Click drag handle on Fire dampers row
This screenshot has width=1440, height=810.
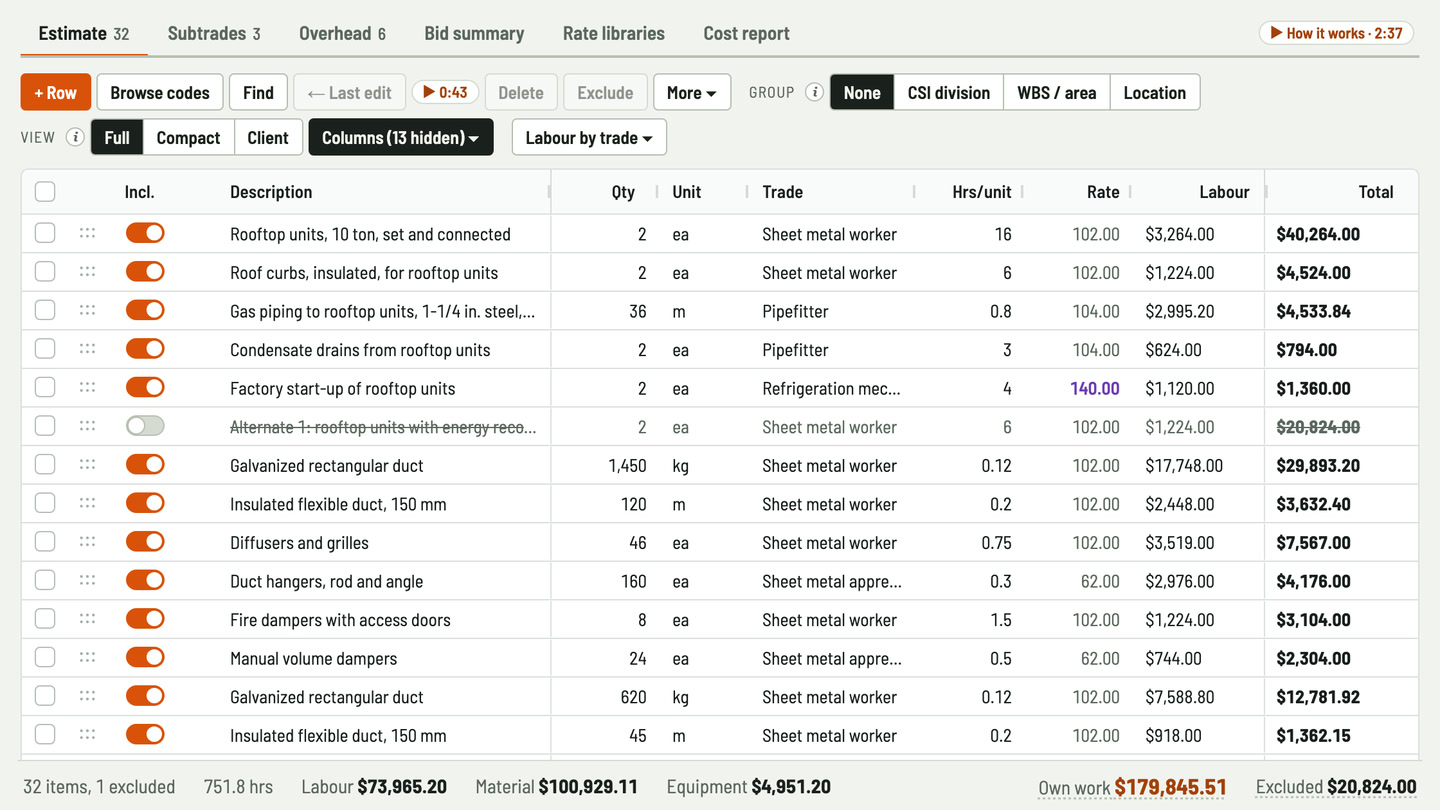(x=87, y=619)
